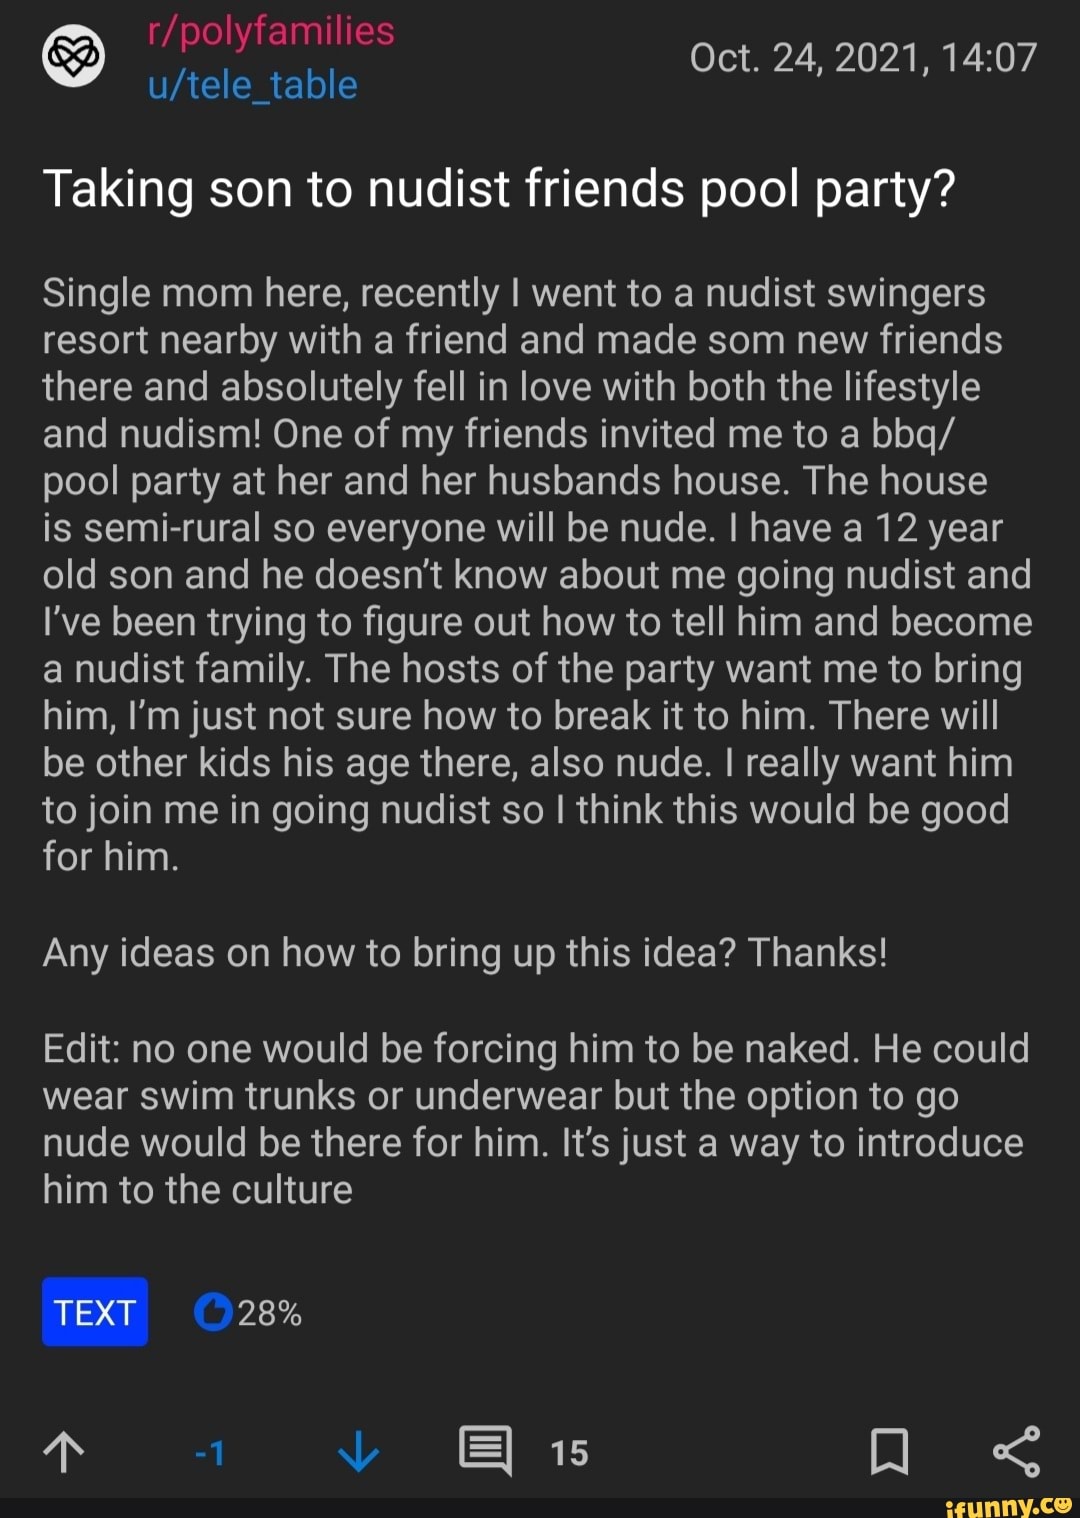Viewport: 1080px width, 1518px height.
Task: Tap the 28% upvote percentage label
Action: click(269, 1313)
